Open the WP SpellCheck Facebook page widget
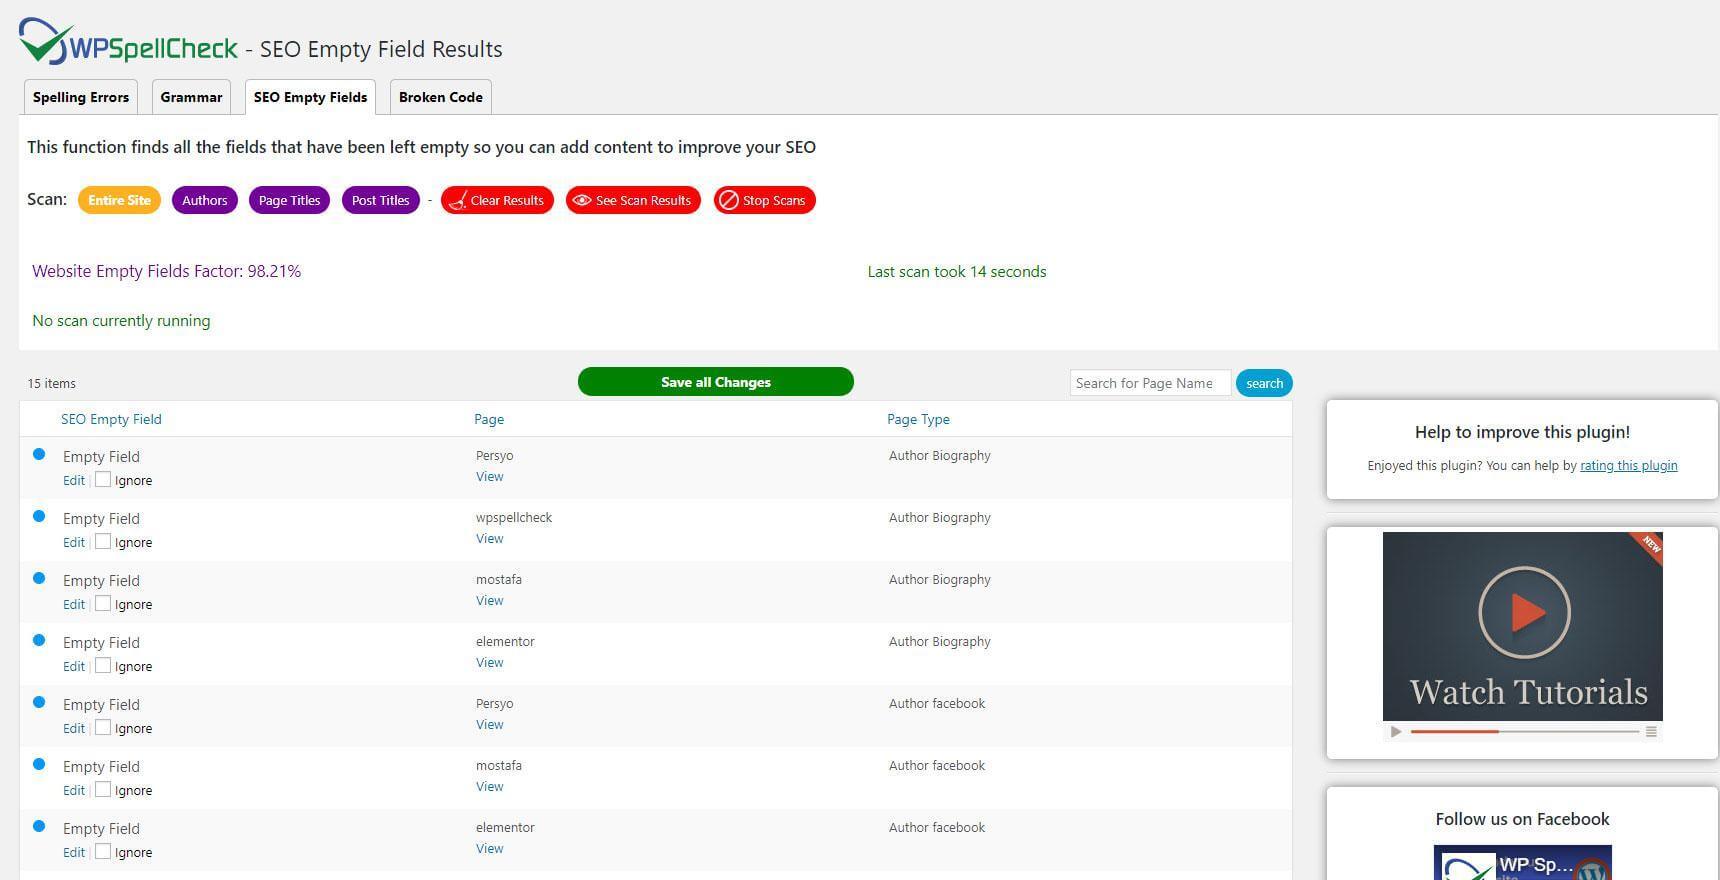This screenshot has height=880, width=1720. click(x=1522, y=863)
